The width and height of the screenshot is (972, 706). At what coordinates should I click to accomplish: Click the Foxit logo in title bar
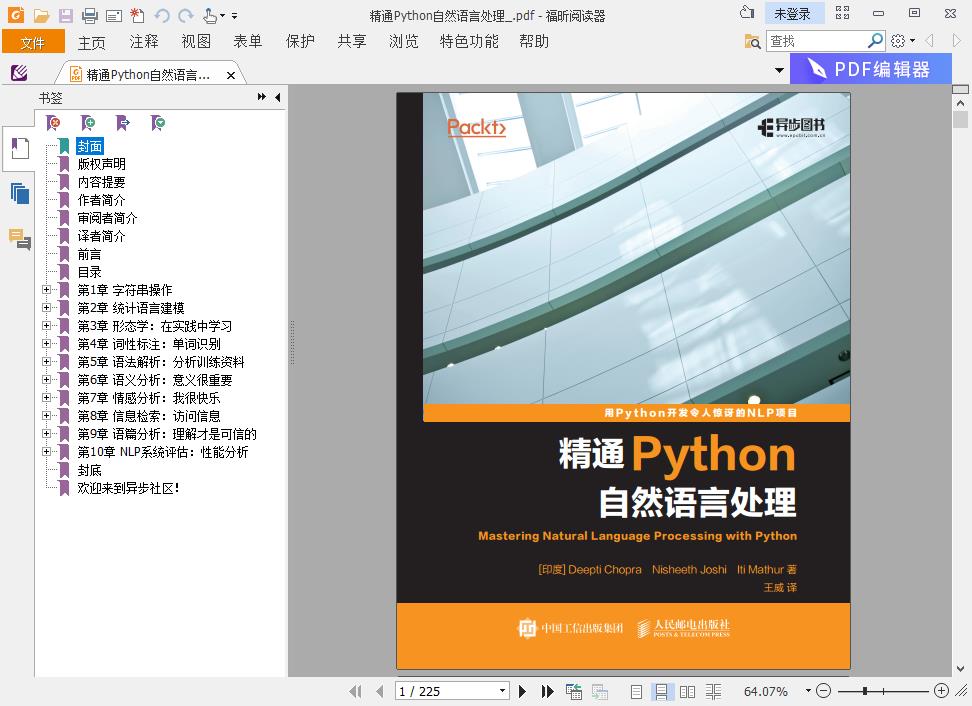click(15, 14)
